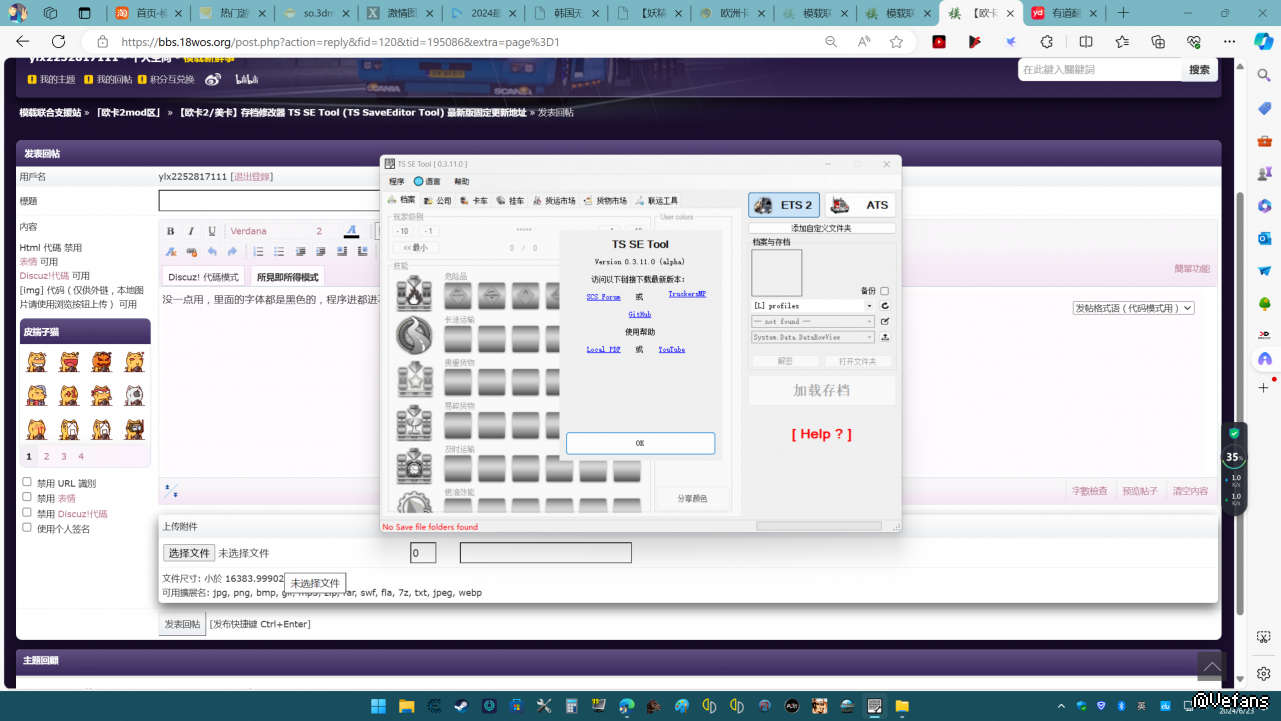
Task: Click the bold formatting icon in the editor
Action: (171, 231)
